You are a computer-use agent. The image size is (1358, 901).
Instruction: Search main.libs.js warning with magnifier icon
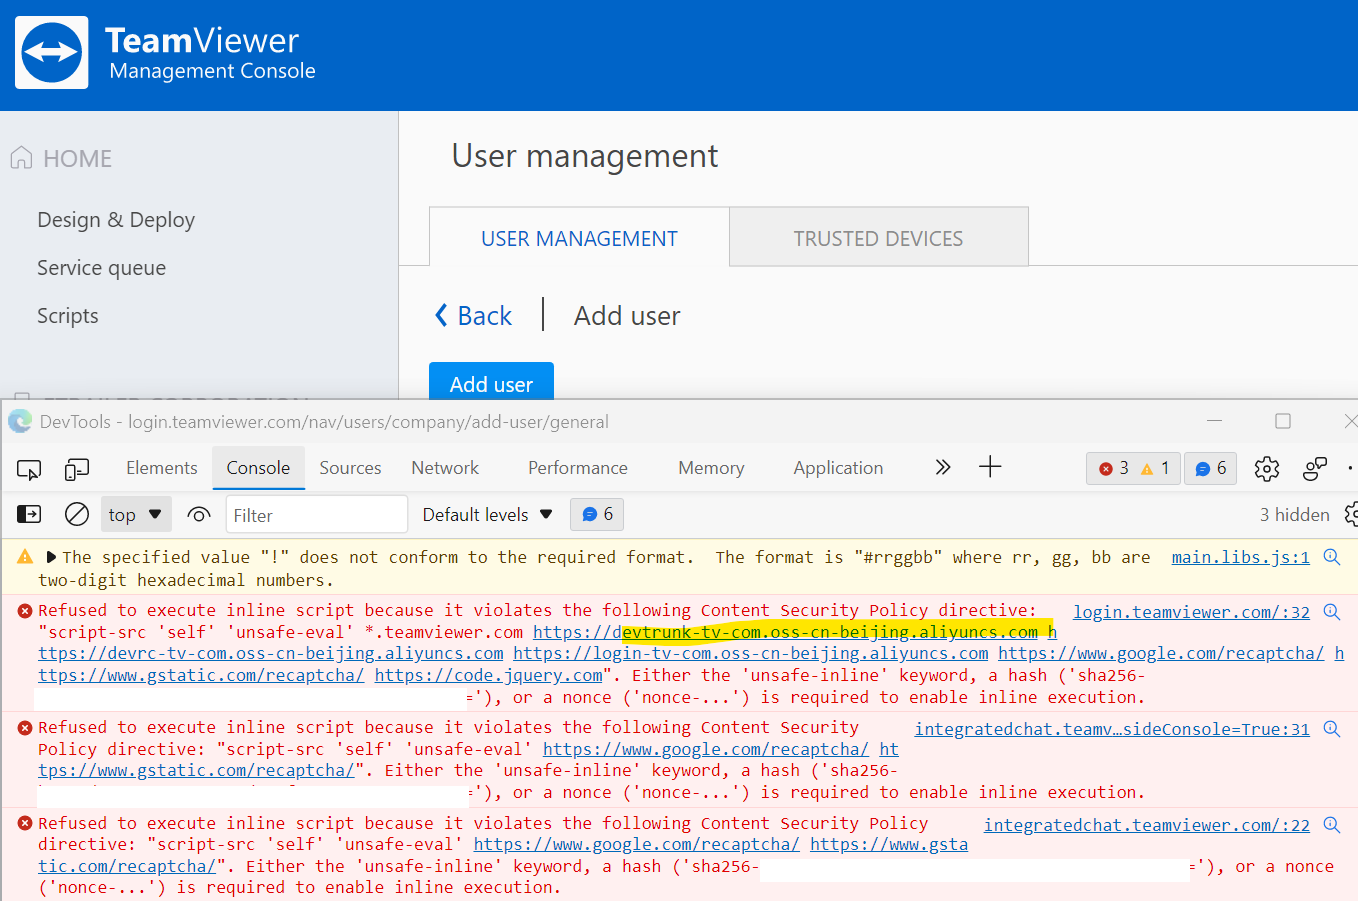pyautogui.click(x=1332, y=557)
